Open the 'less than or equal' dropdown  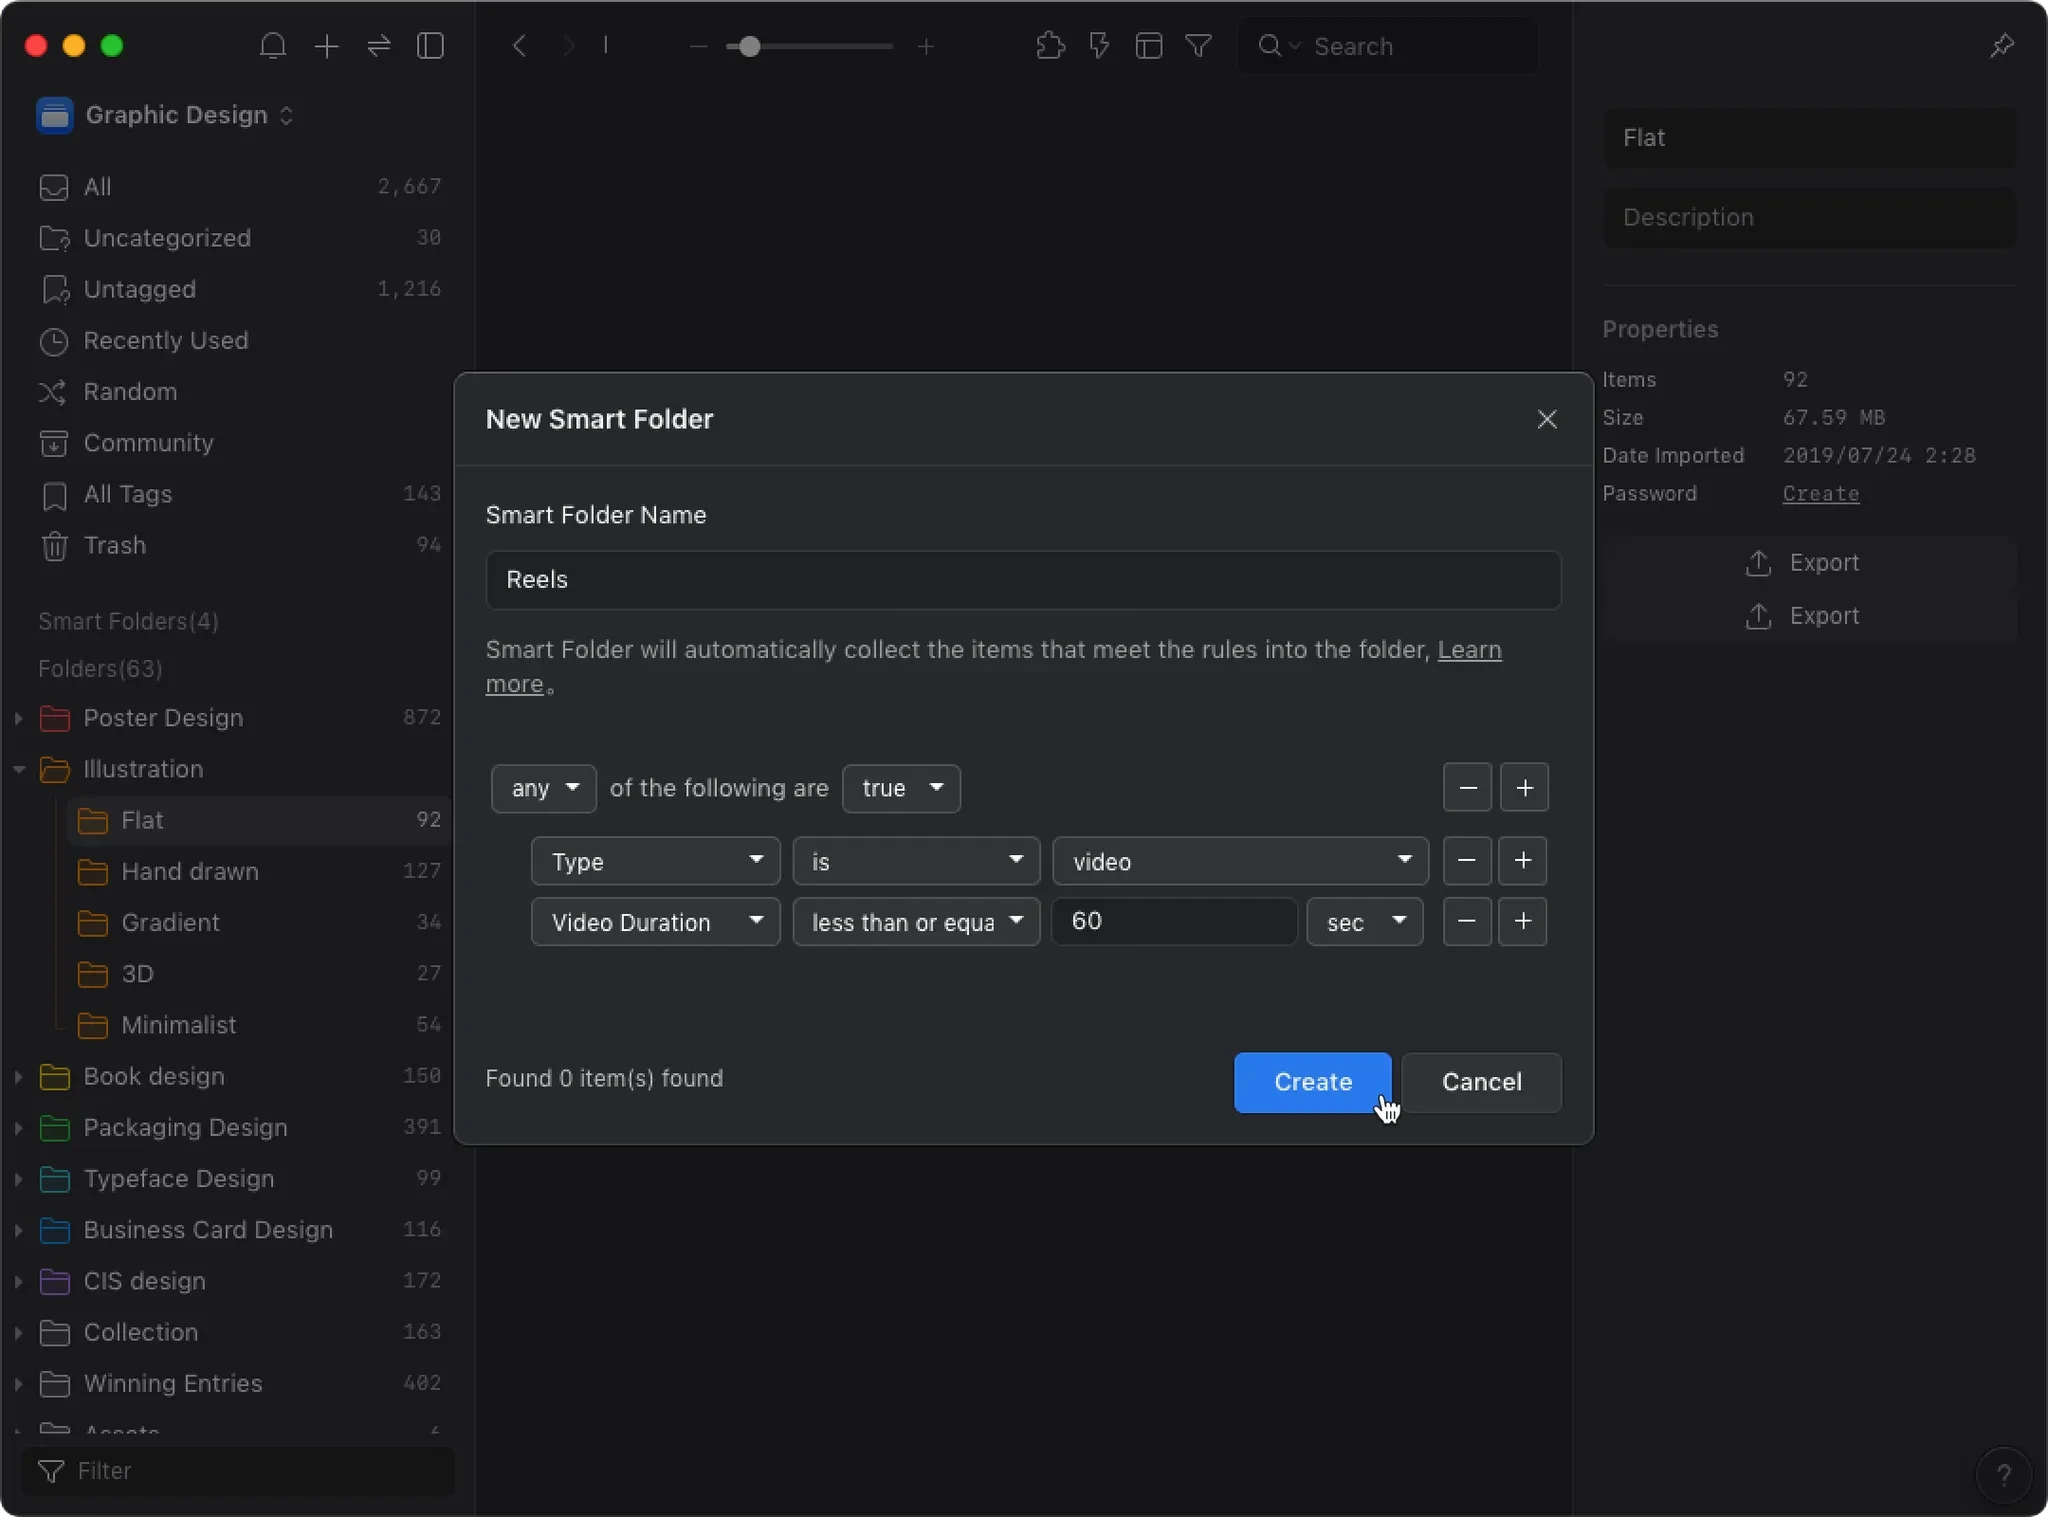916,921
